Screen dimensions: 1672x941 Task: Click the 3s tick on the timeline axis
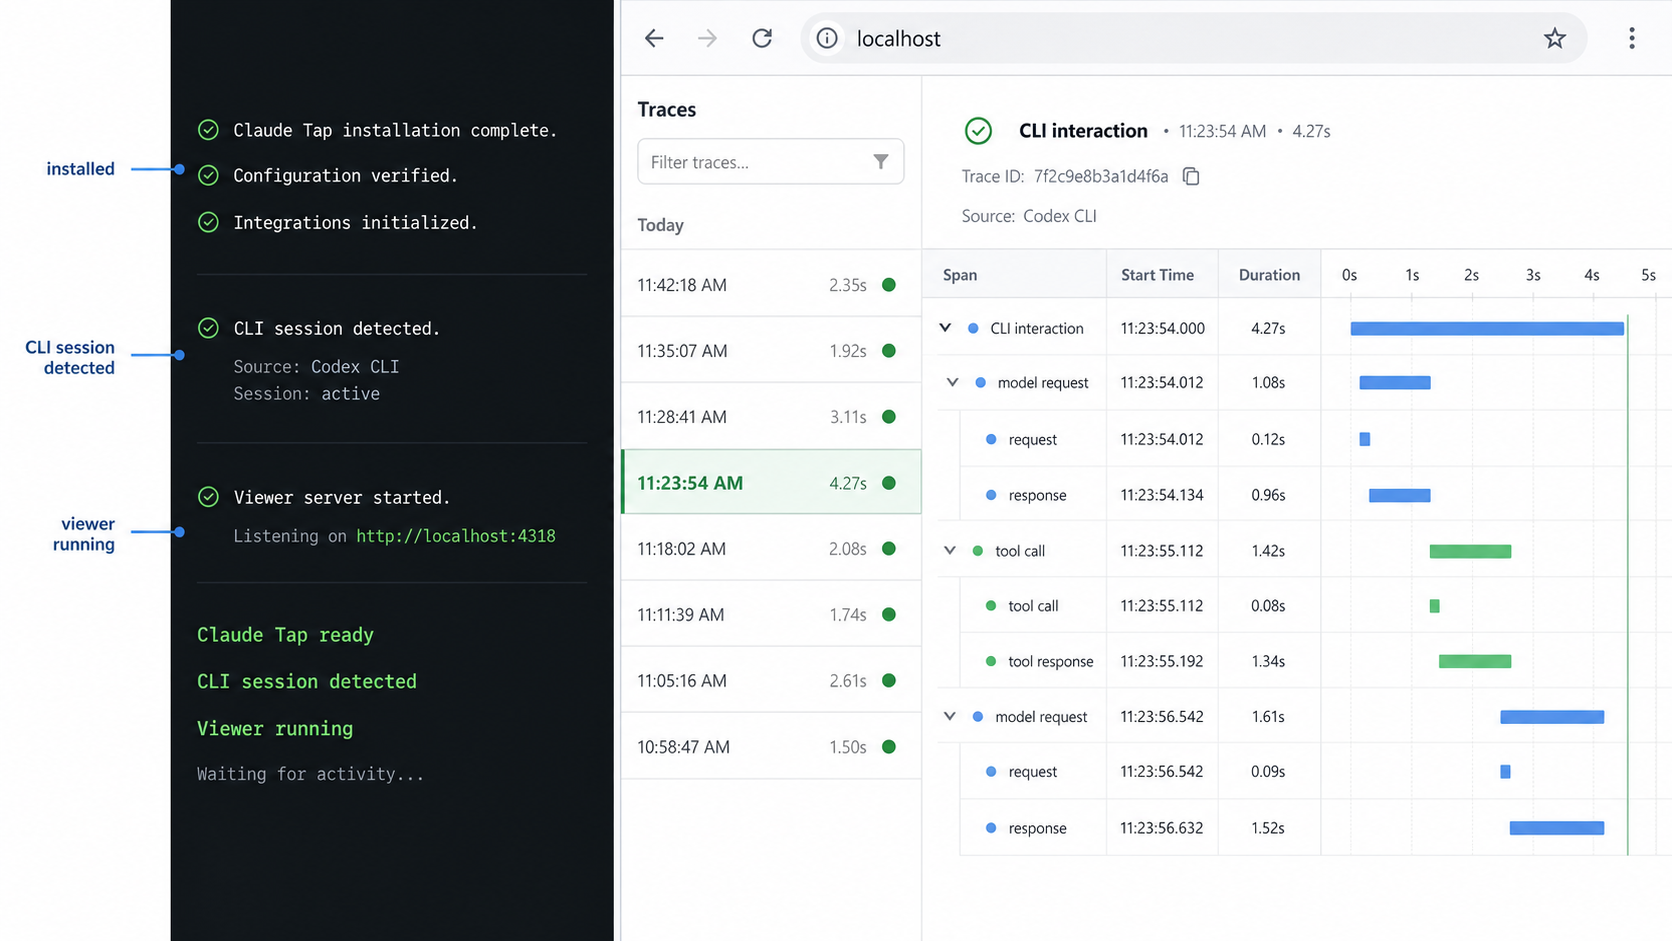click(1533, 275)
